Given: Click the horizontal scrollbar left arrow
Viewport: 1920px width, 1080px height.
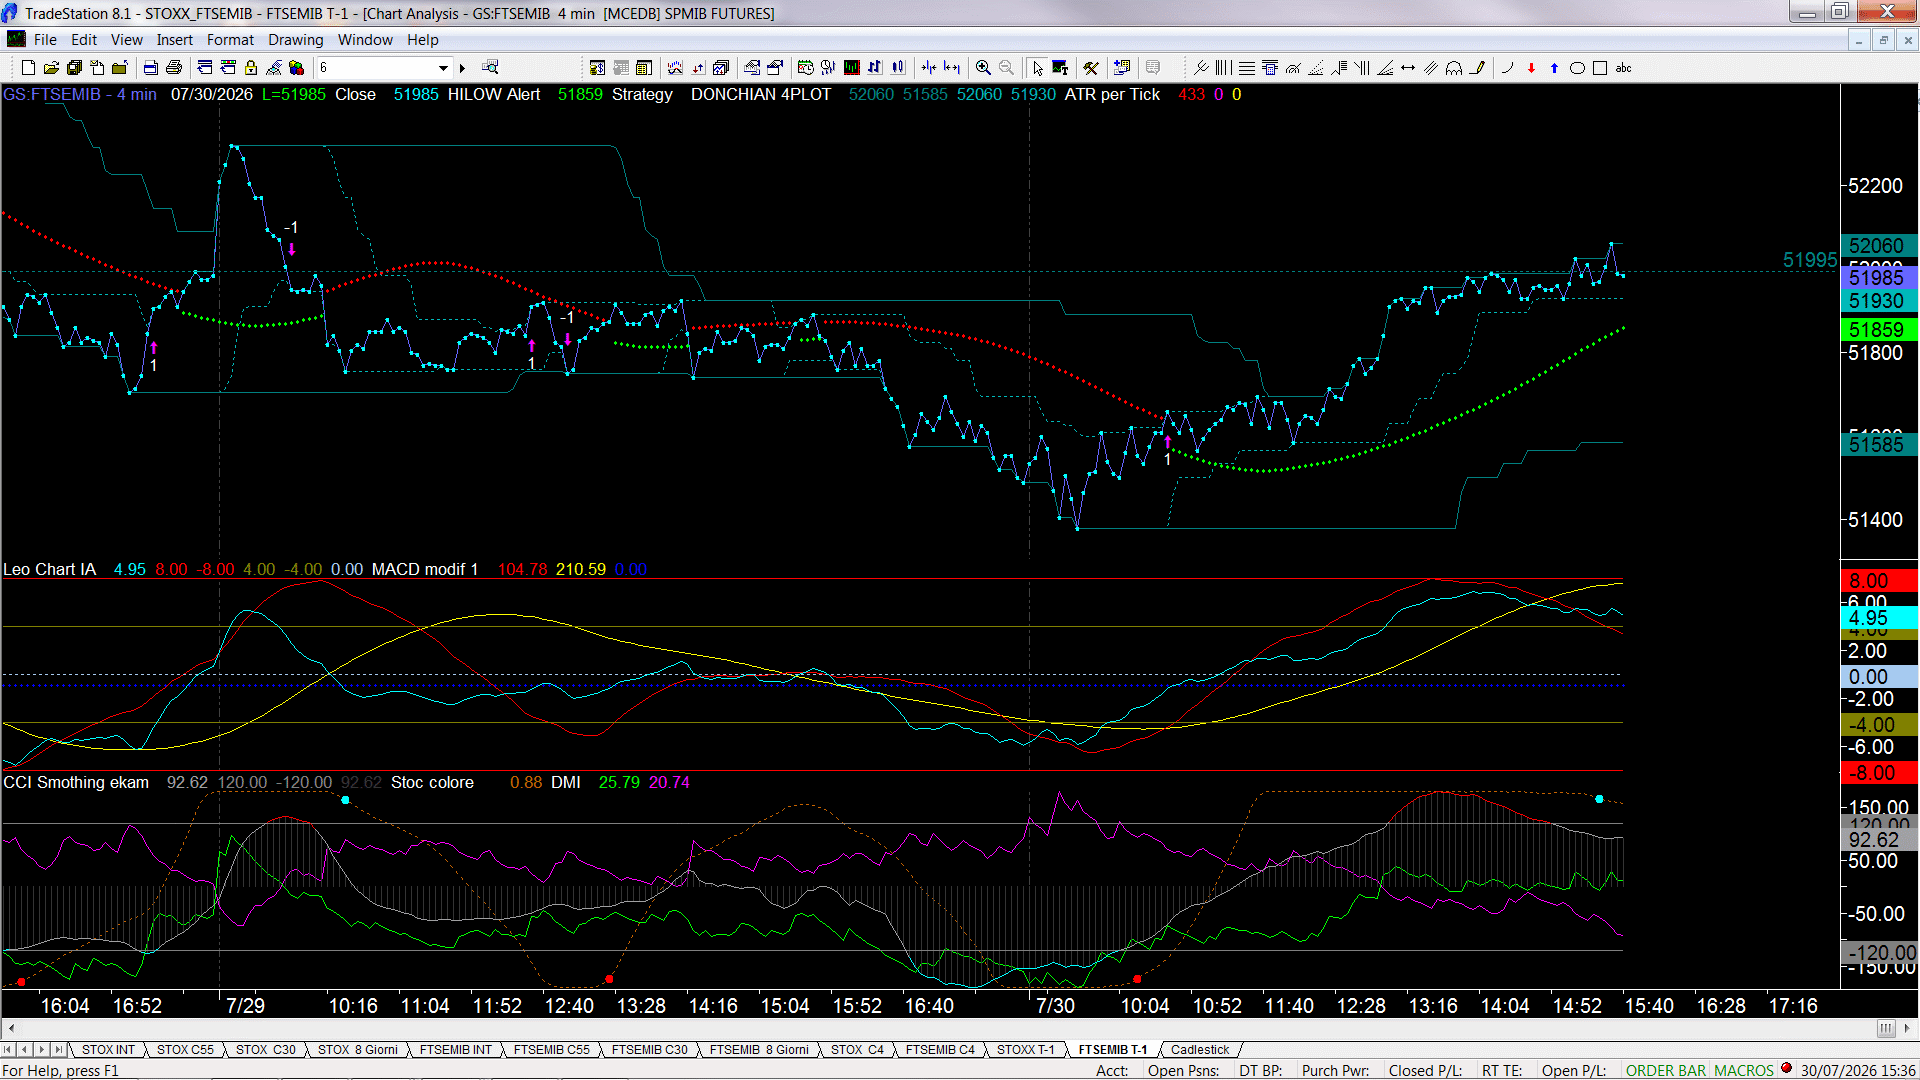Looking at the screenshot, I should pyautogui.click(x=11, y=1028).
